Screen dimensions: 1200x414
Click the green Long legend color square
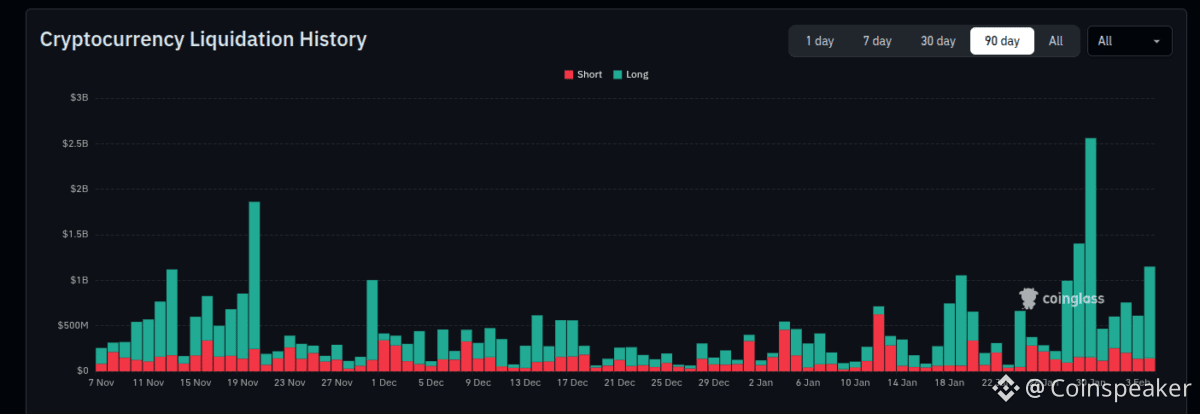(618, 75)
